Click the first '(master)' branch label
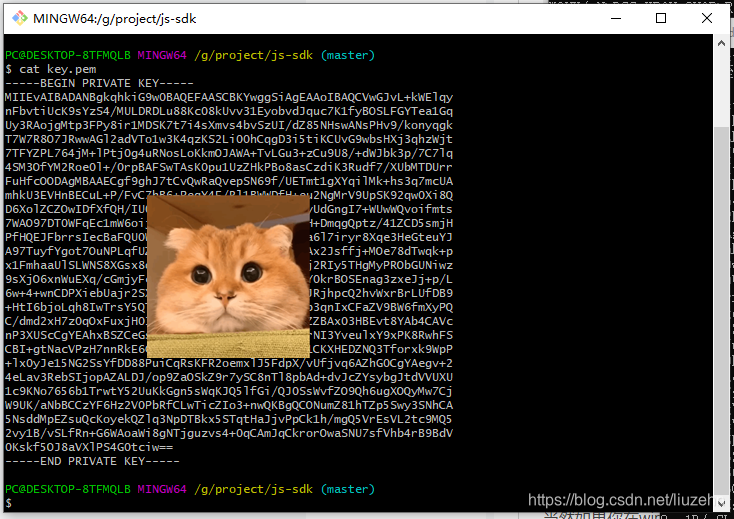Image resolution: width=734 pixels, height=519 pixels. [348, 55]
